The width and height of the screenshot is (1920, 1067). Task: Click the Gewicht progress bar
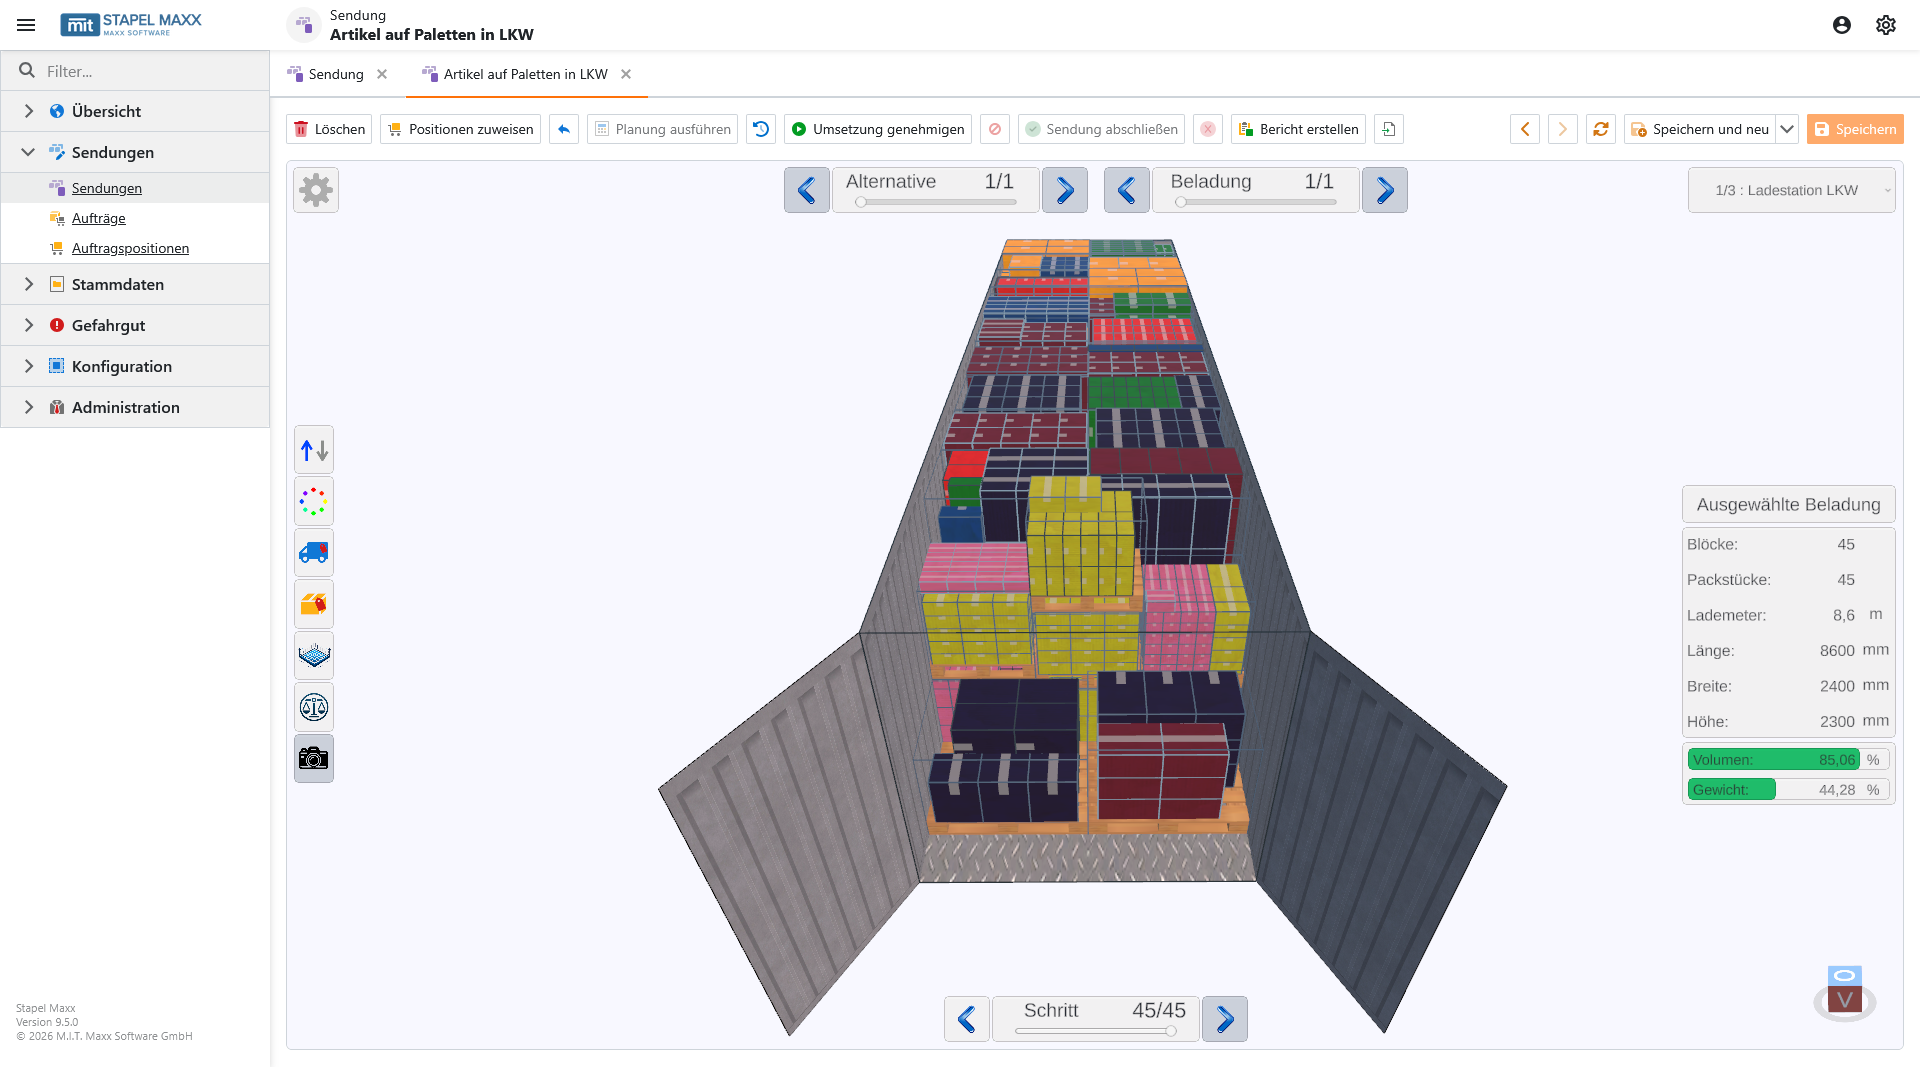1789,790
